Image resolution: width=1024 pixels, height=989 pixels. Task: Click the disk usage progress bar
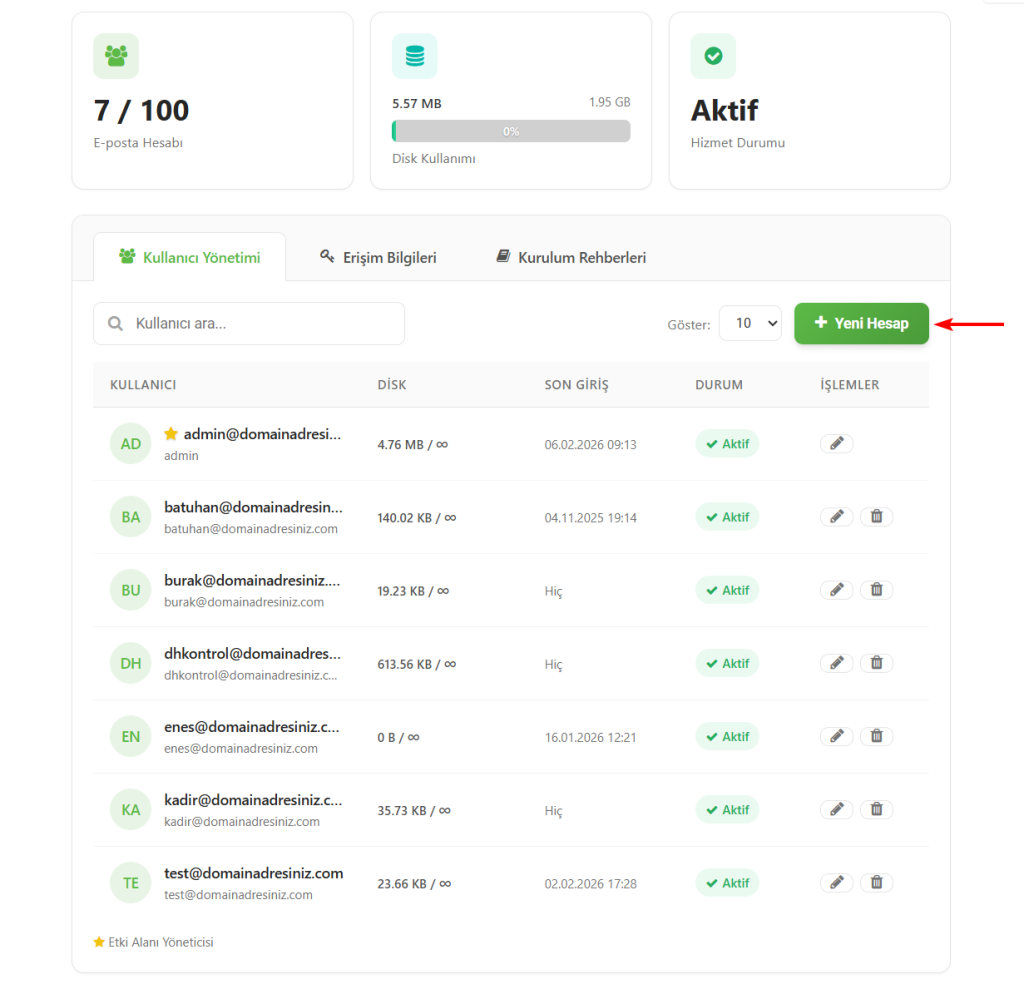coord(511,131)
